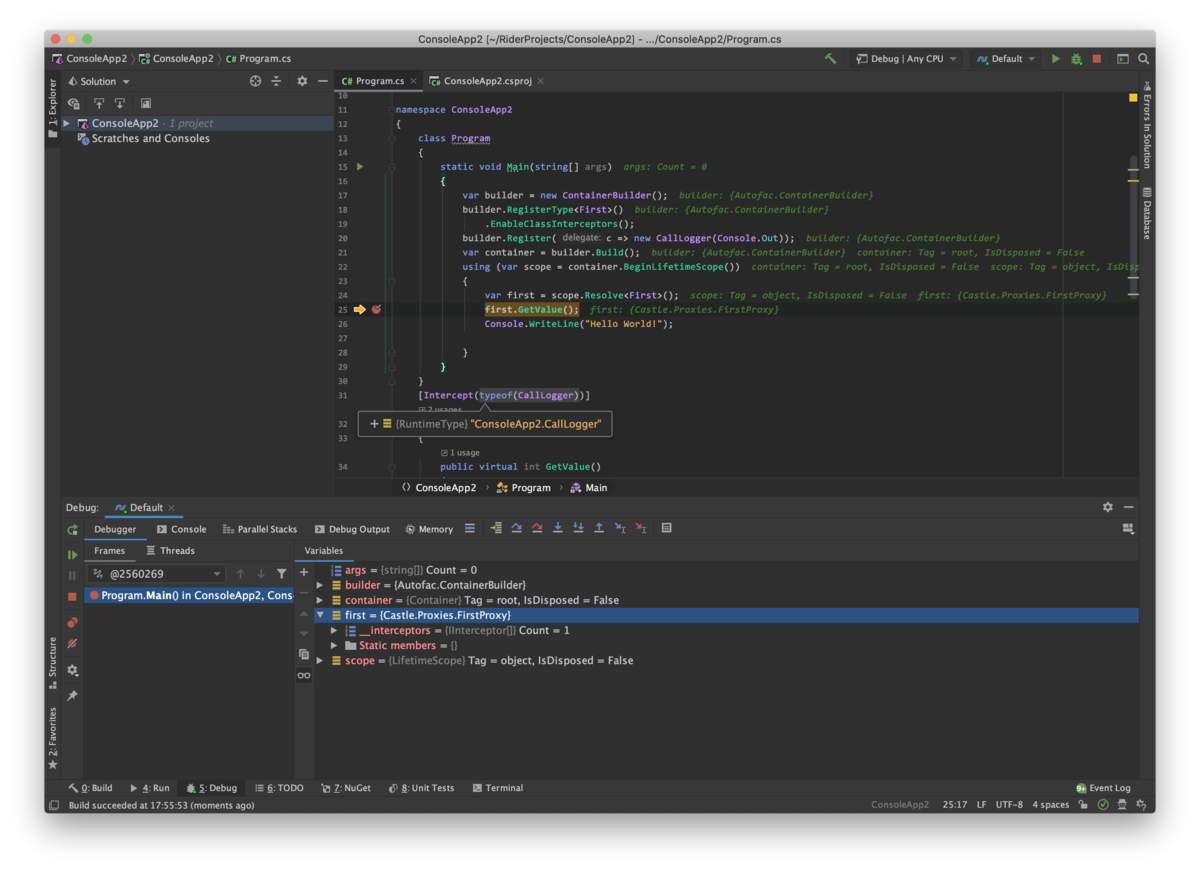Image resolution: width=1200 pixels, height=872 pixels.
Task: Rerun the debug session
Action: click(72, 530)
